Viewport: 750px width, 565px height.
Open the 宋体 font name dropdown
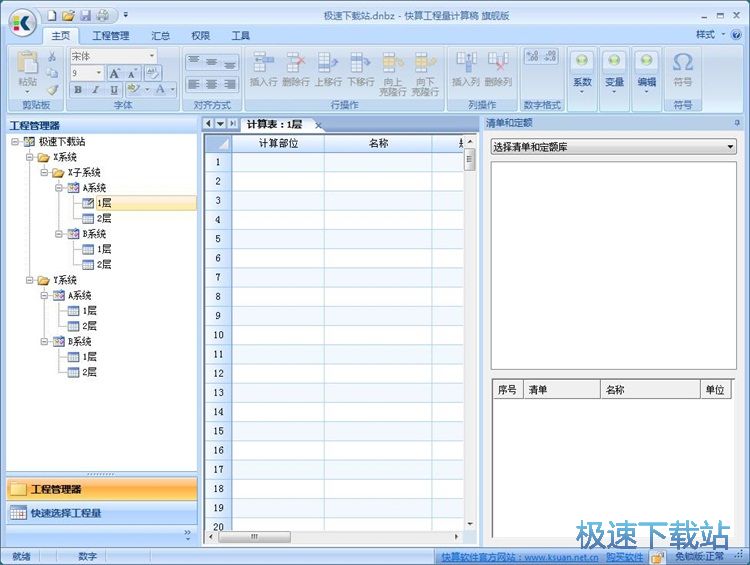[152, 56]
